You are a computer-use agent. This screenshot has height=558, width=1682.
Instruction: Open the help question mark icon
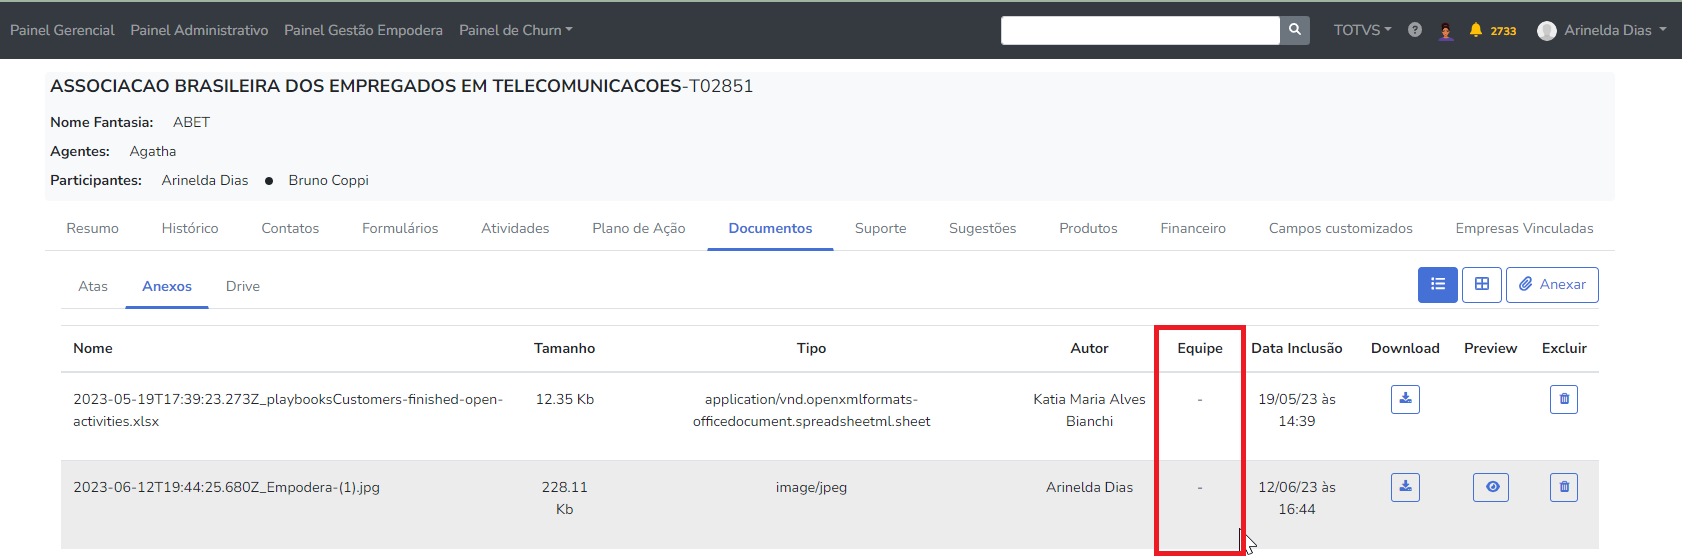click(x=1414, y=30)
